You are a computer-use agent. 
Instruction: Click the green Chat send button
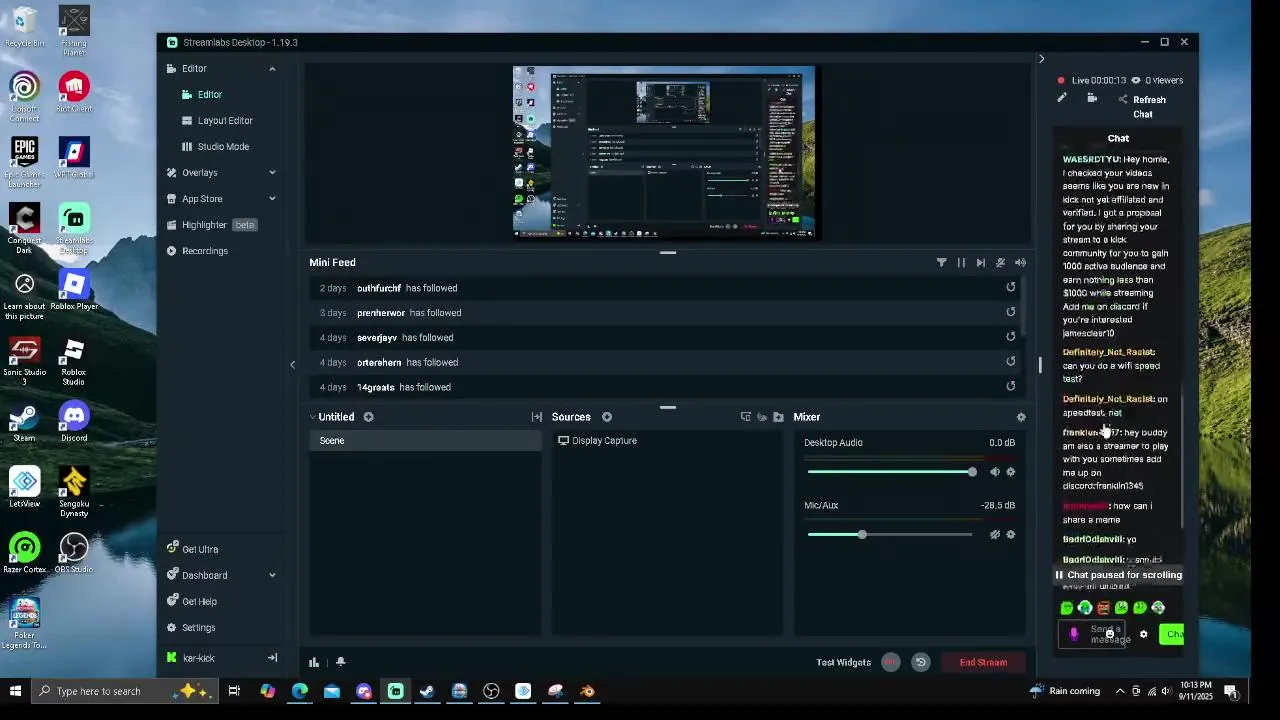point(1172,634)
